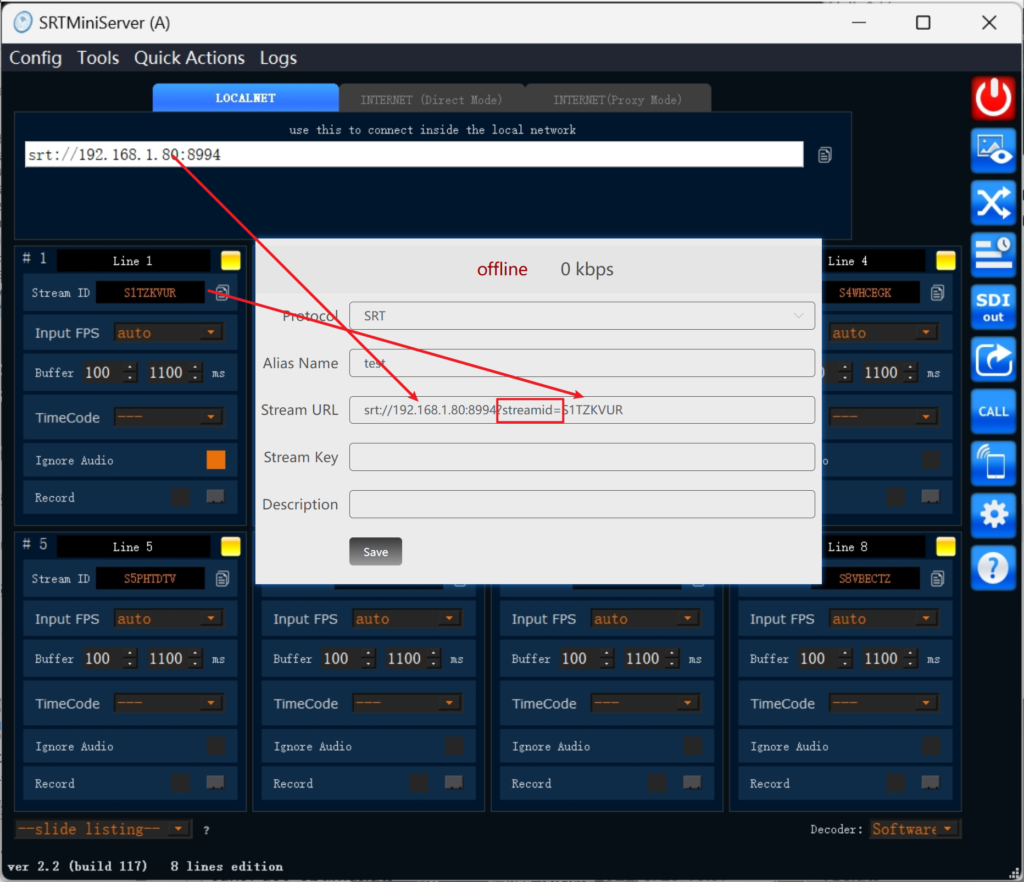
Task: Toggle Ignore Audio for Line 1
Action: 216,460
